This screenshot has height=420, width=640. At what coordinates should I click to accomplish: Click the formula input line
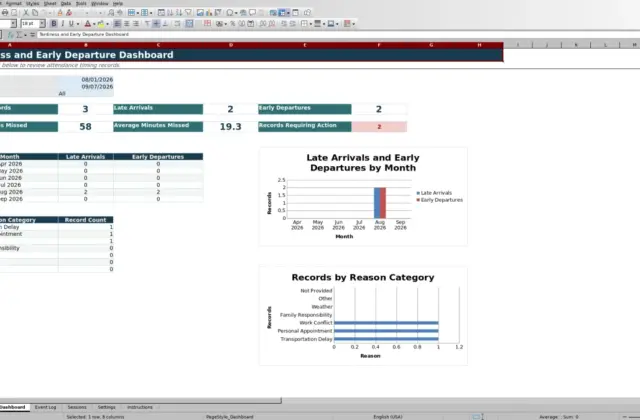point(339,35)
